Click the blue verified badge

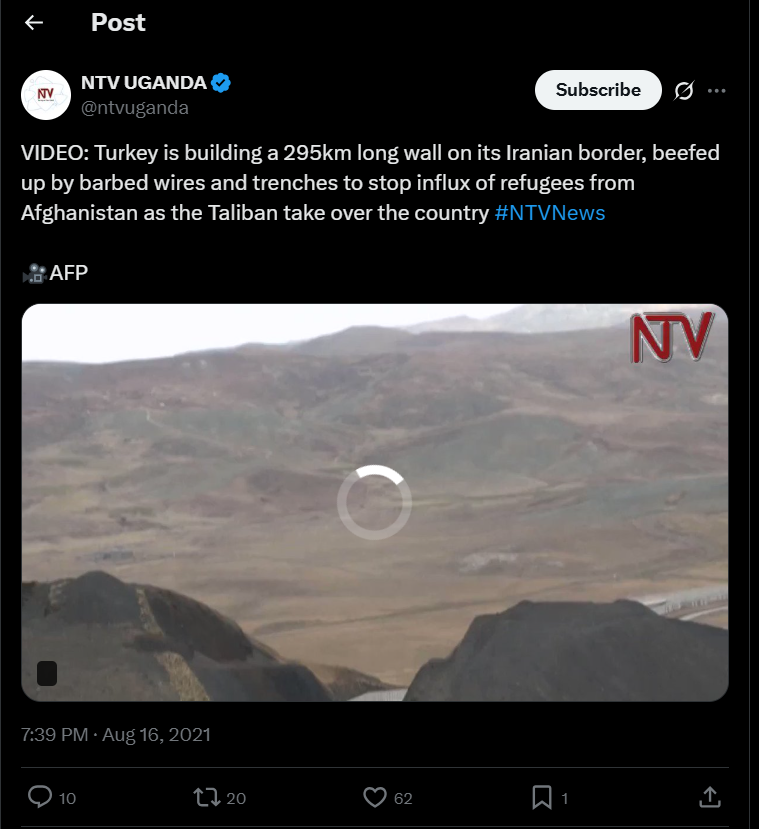tap(221, 83)
